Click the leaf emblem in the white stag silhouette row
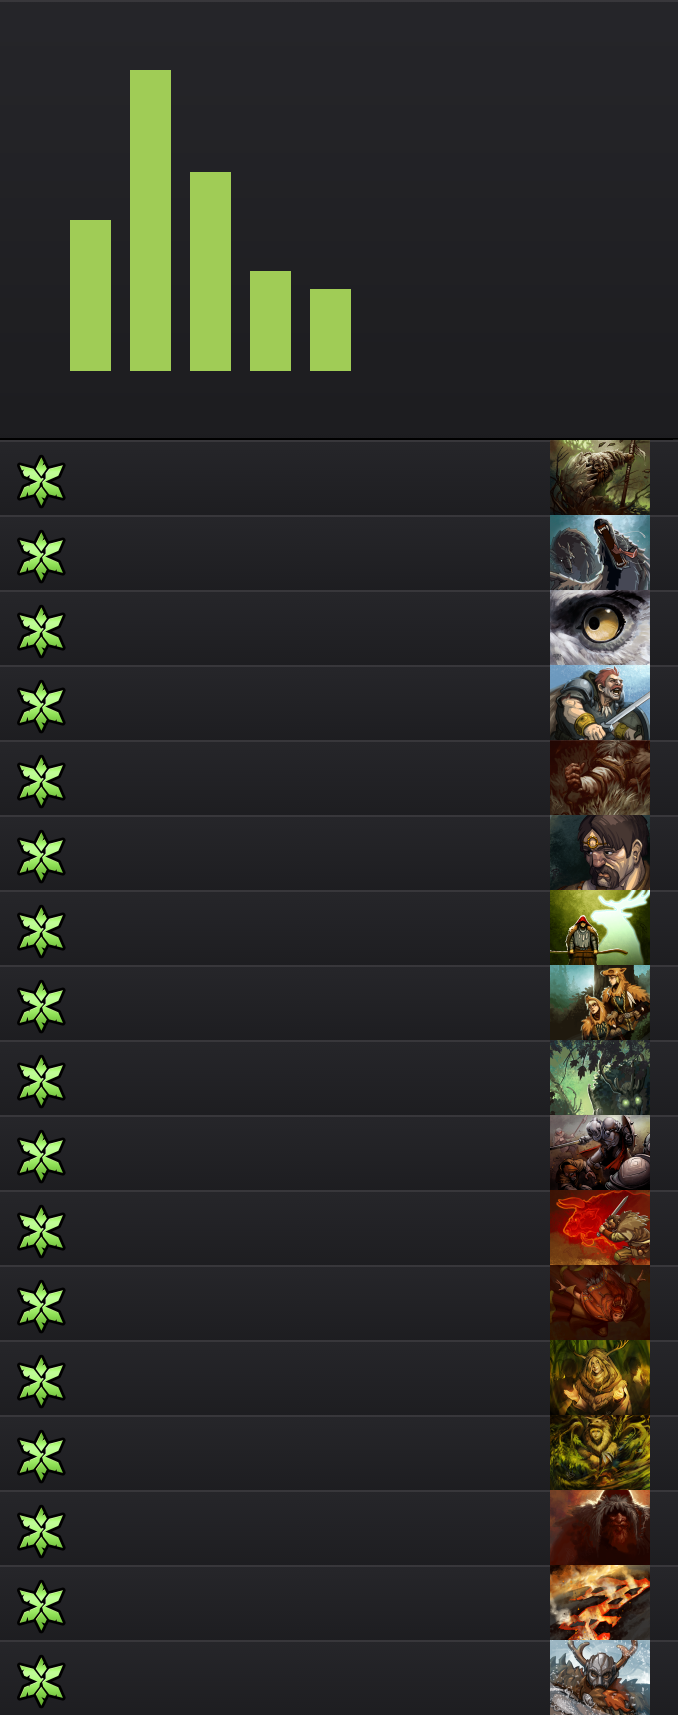The width and height of the screenshot is (678, 1715). coord(41,931)
